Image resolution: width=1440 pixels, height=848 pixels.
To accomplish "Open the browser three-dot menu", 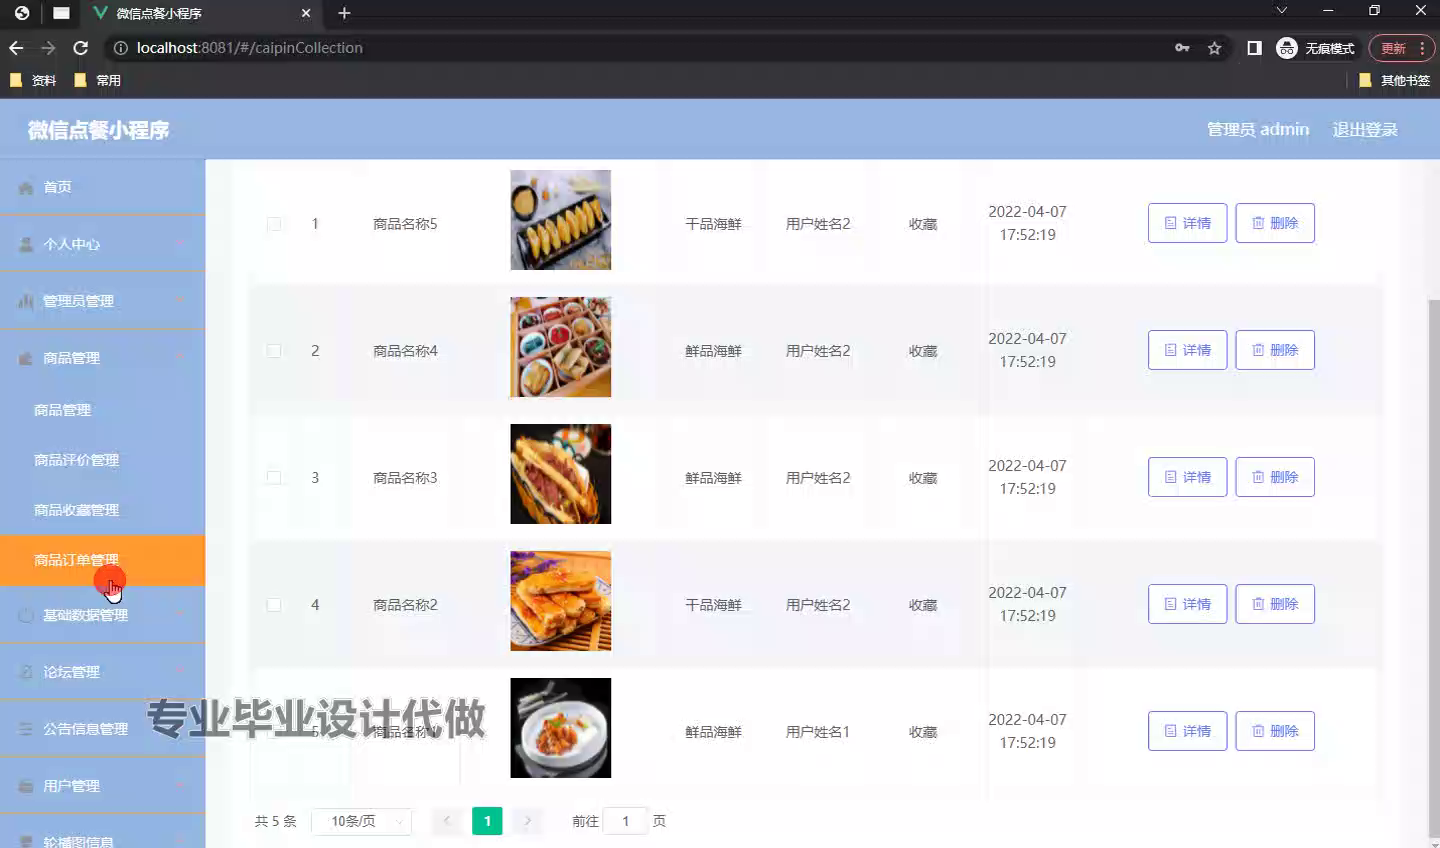I will coord(1422,48).
